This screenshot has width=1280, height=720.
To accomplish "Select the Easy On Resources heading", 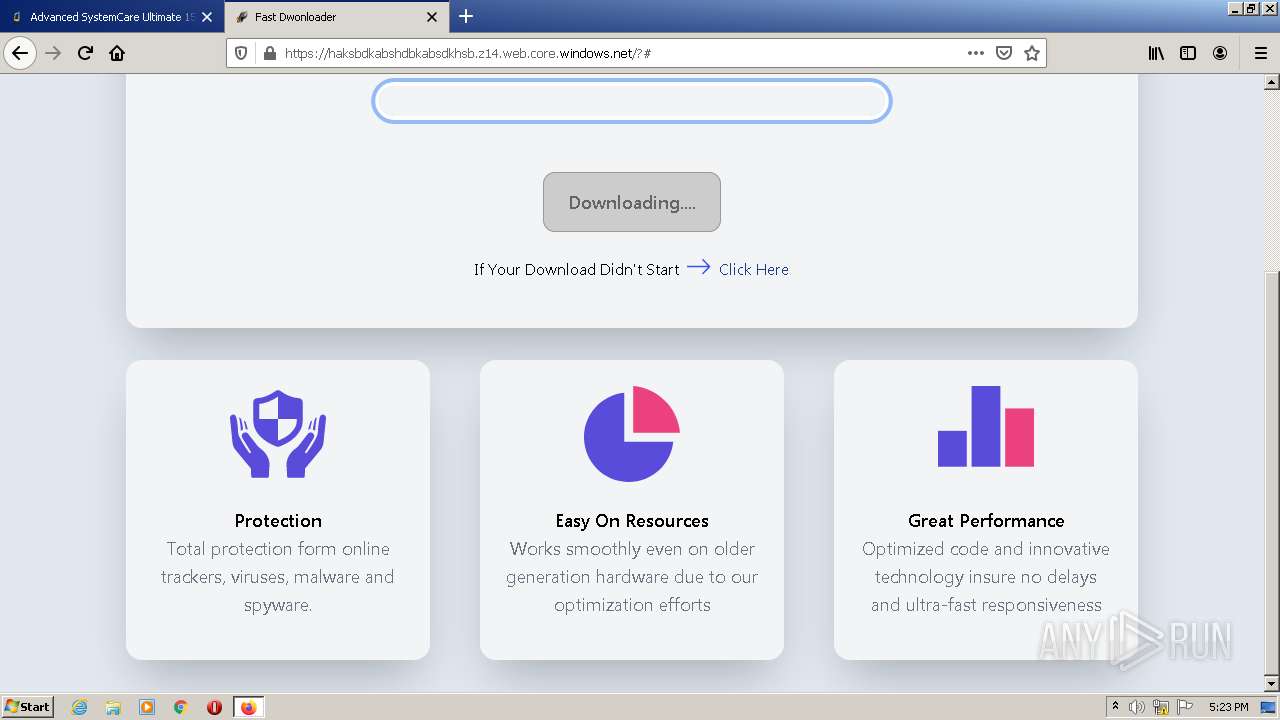I will pyautogui.click(x=632, y=521).
